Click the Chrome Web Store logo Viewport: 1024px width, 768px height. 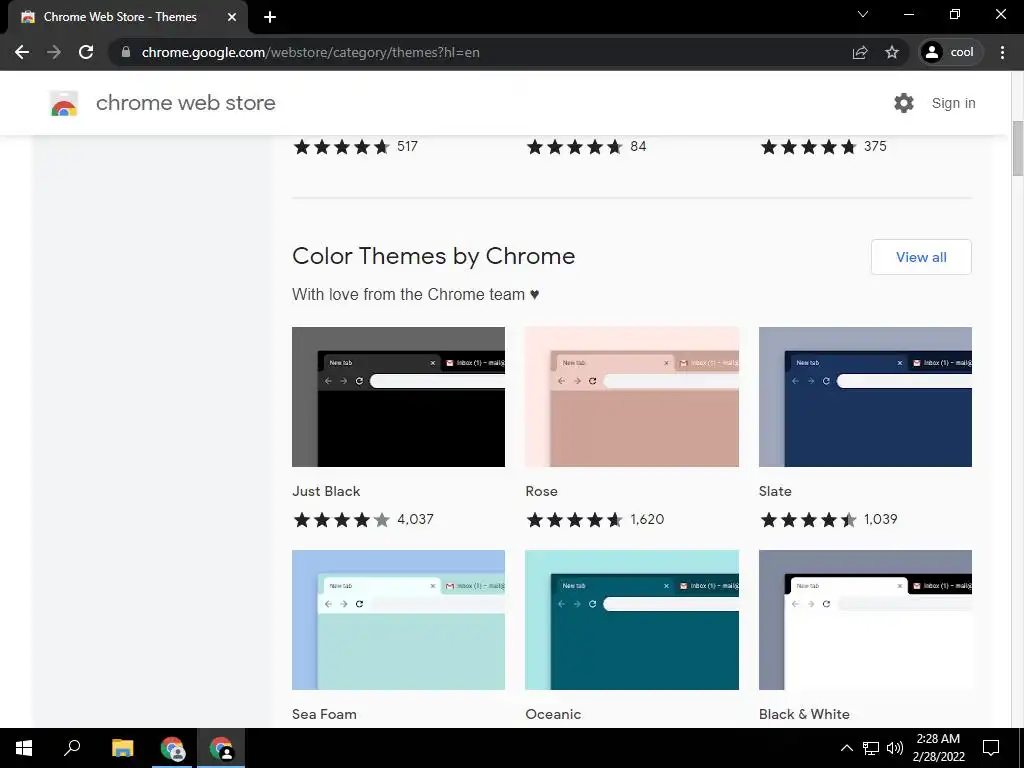pyautogui.click(x=64, y=103)
